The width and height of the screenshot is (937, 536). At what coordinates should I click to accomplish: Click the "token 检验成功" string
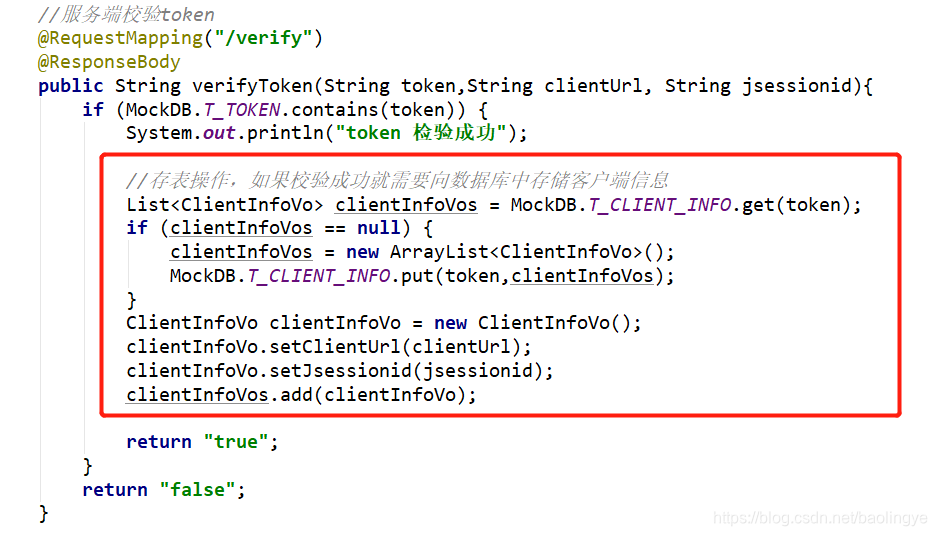click(421, 132)
